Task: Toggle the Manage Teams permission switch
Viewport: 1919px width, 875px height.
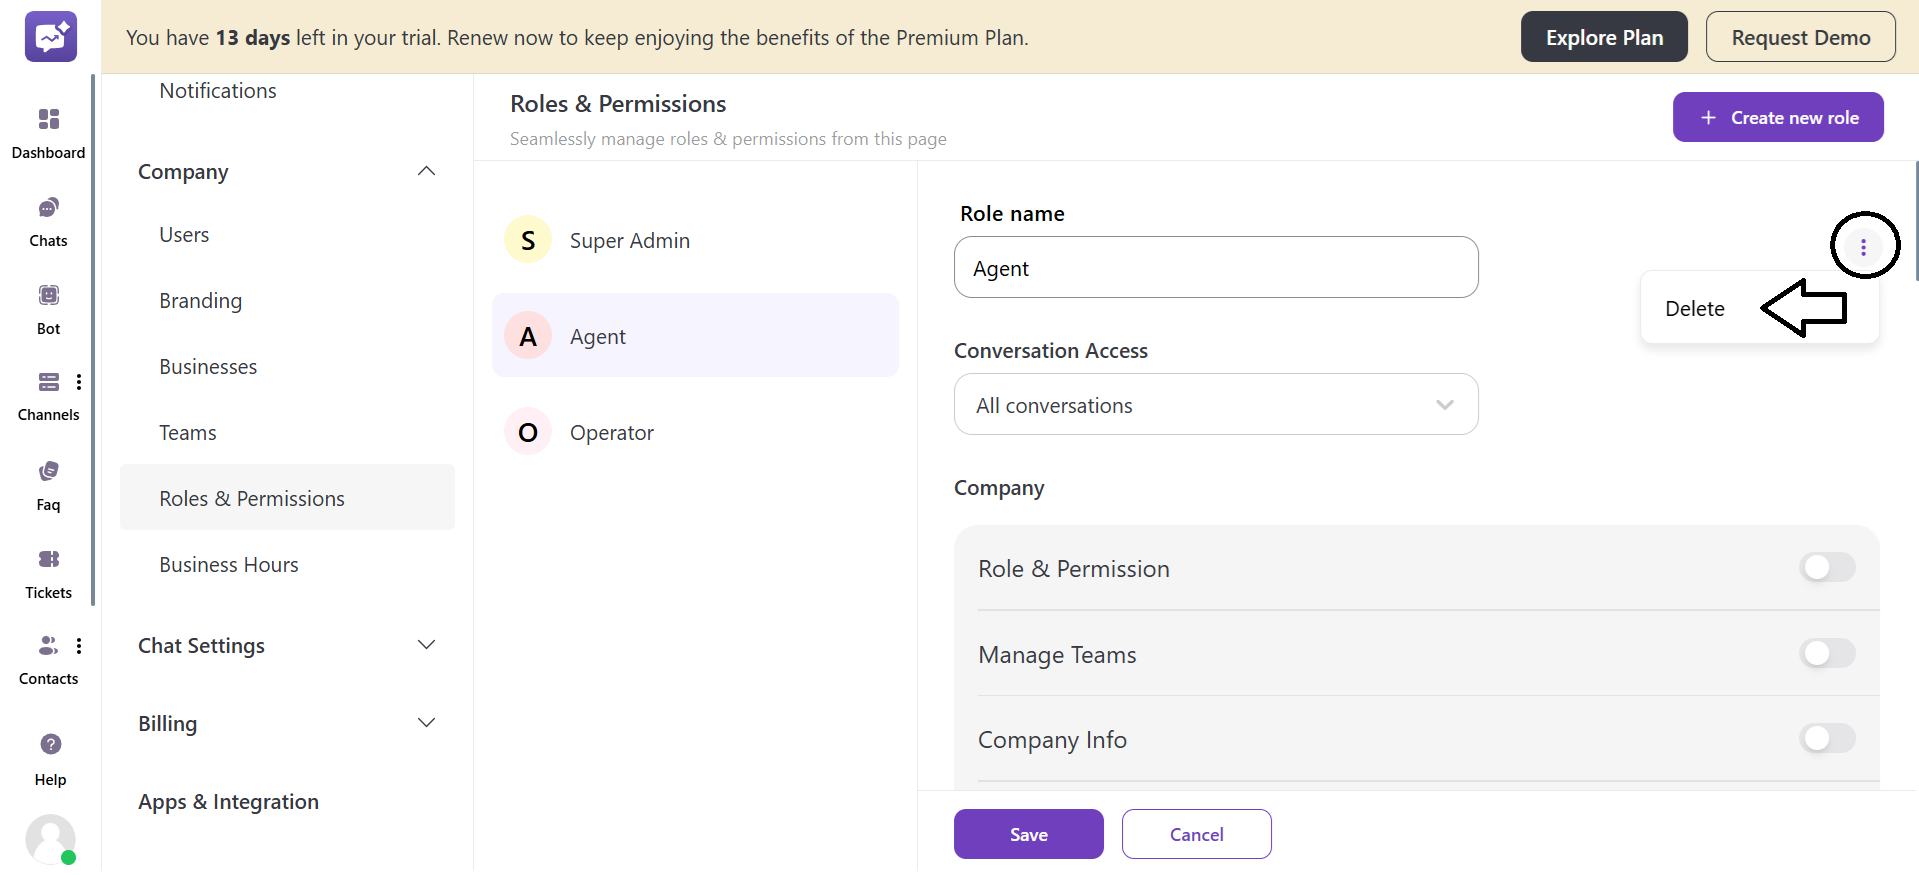Action: pyautogui.click(x=1826, y=654)
